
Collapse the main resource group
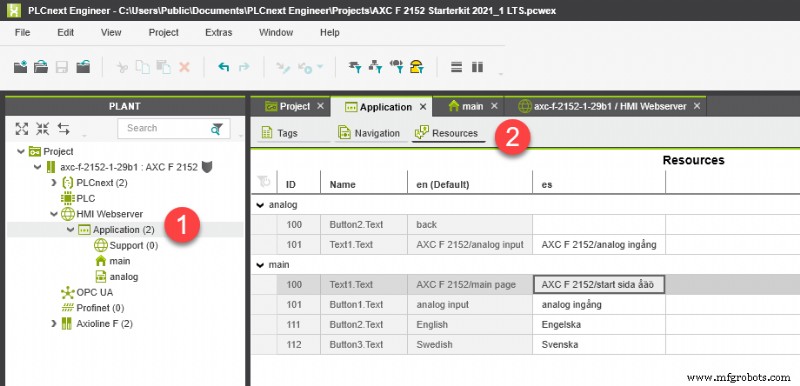point(260,265)
